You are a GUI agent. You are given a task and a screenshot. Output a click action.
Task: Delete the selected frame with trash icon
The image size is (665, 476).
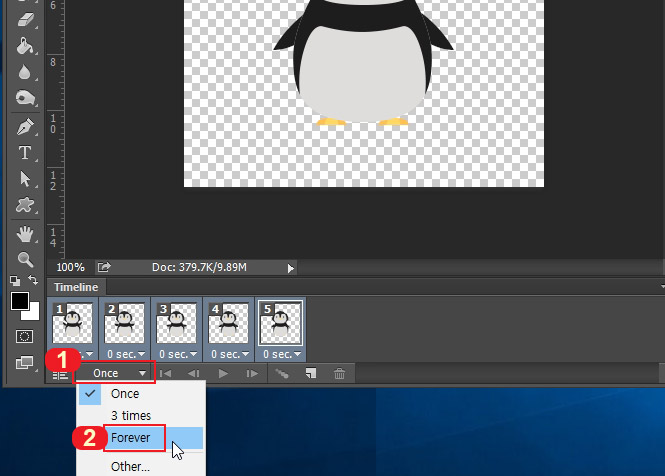coord(339,373)
